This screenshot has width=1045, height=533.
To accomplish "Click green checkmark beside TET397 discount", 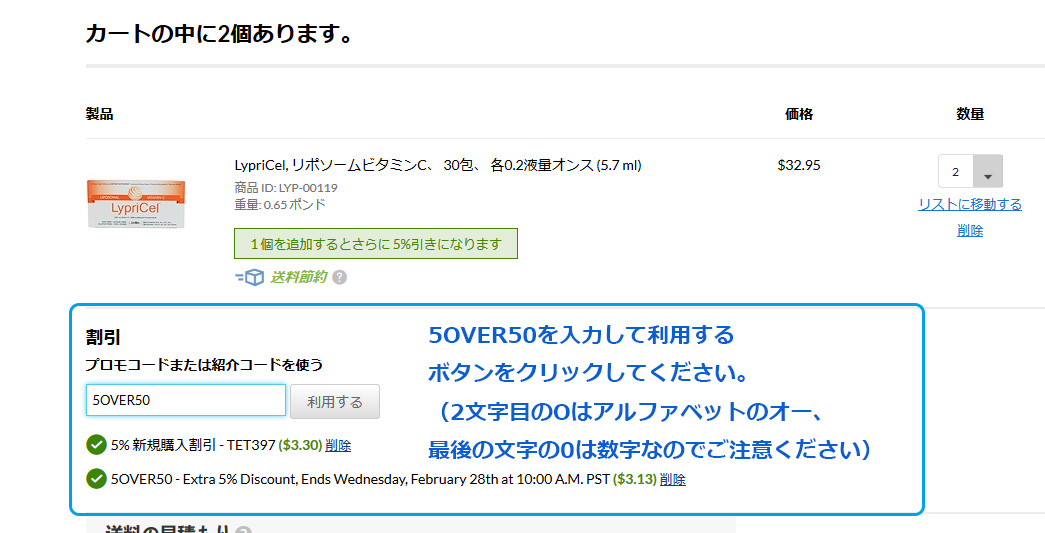I will 96,445.
